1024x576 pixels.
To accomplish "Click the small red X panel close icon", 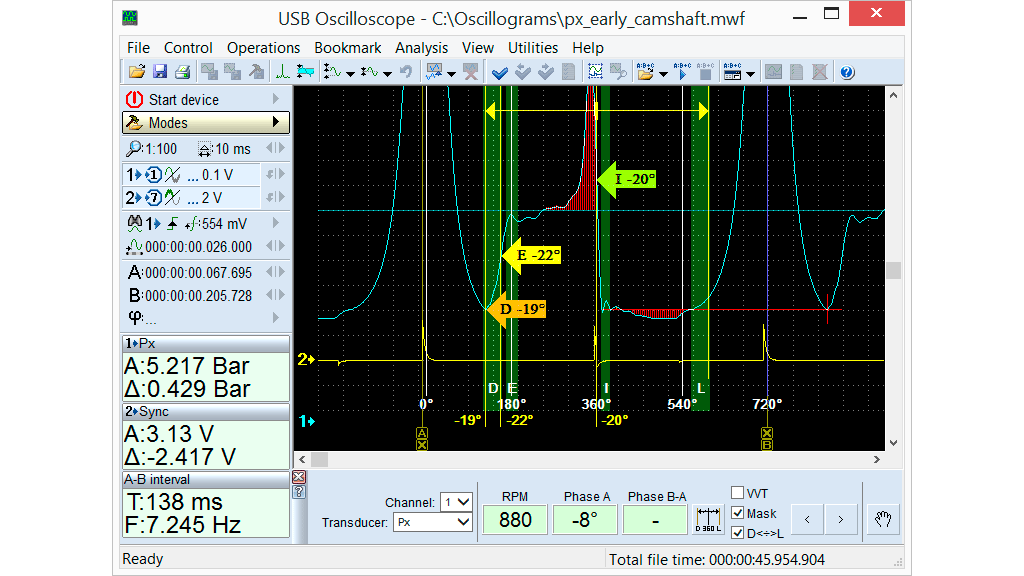I will [x=298, y=478].
